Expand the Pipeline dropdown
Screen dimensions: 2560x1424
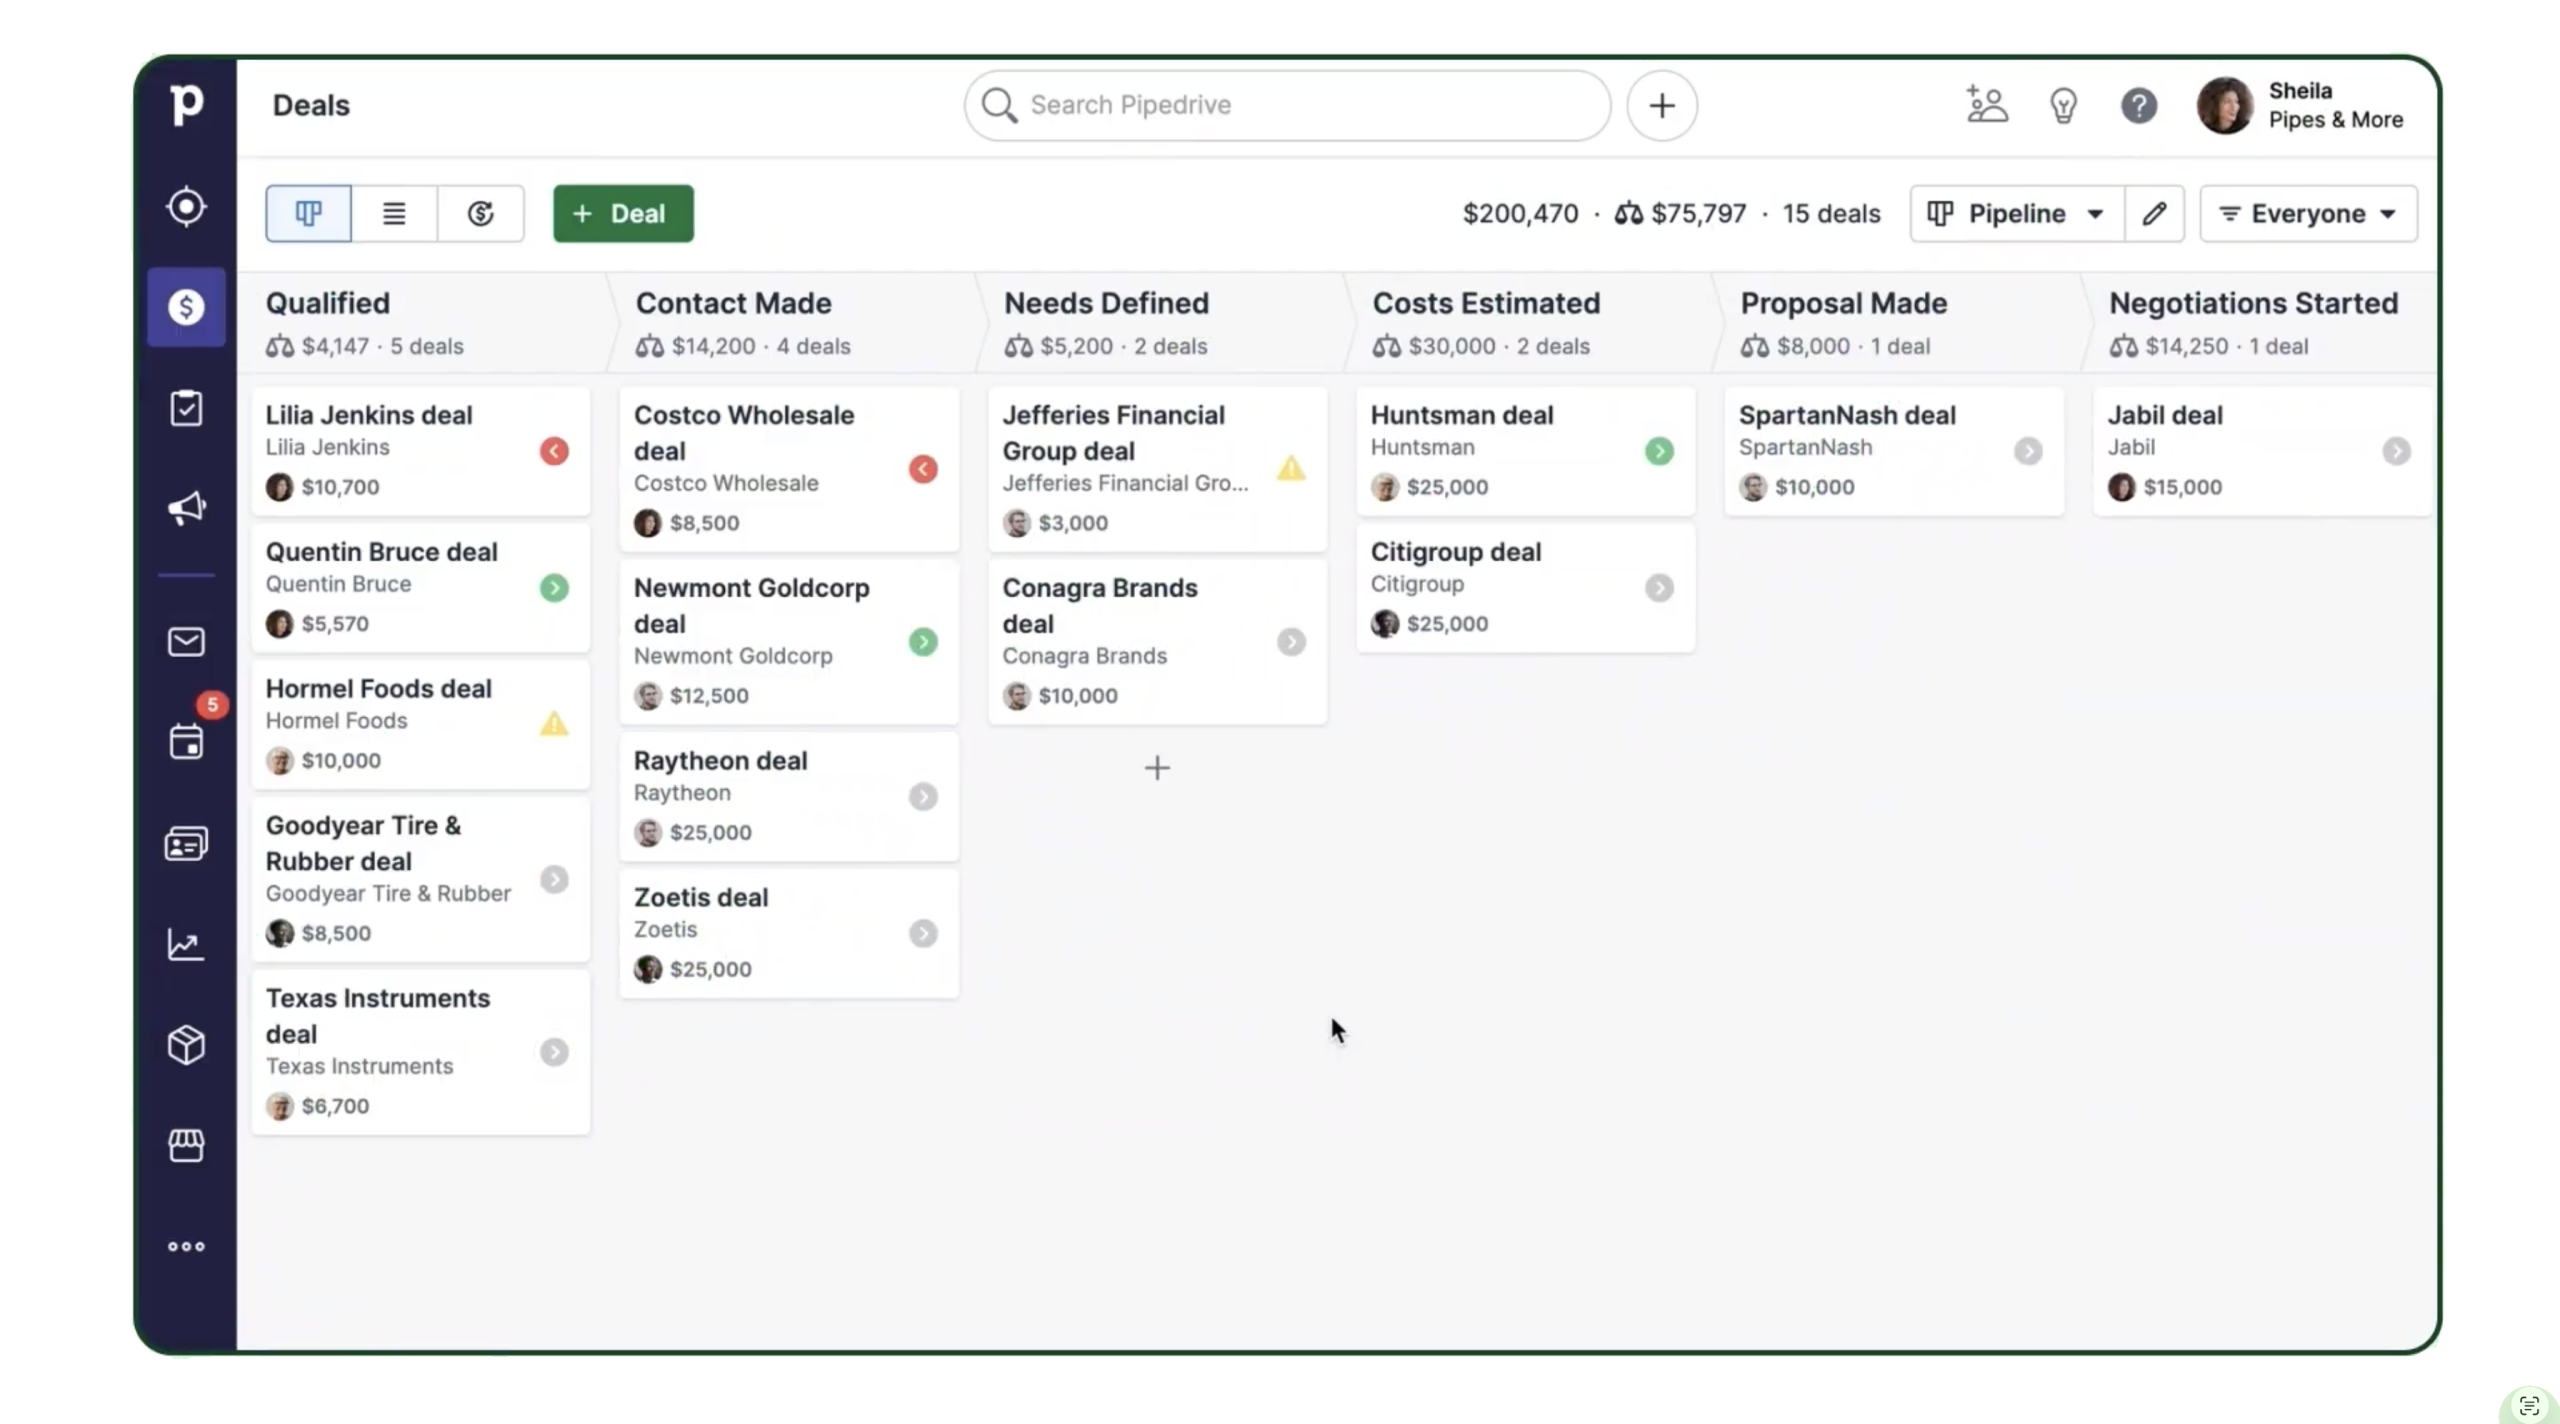coord(2017,214)
